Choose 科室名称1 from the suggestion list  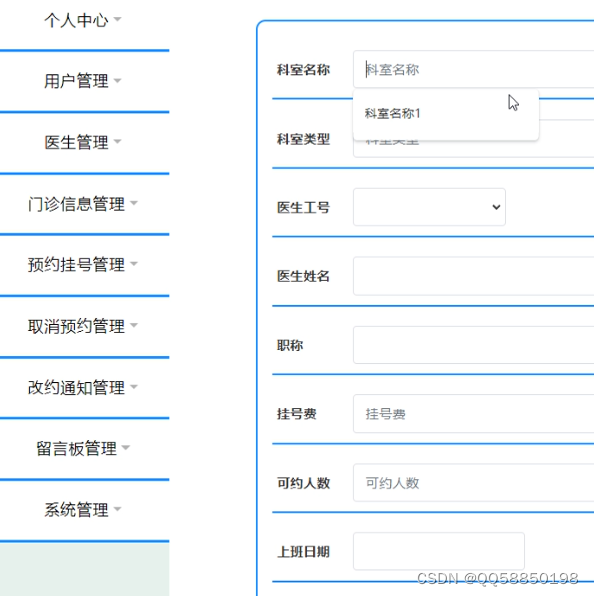446,114
